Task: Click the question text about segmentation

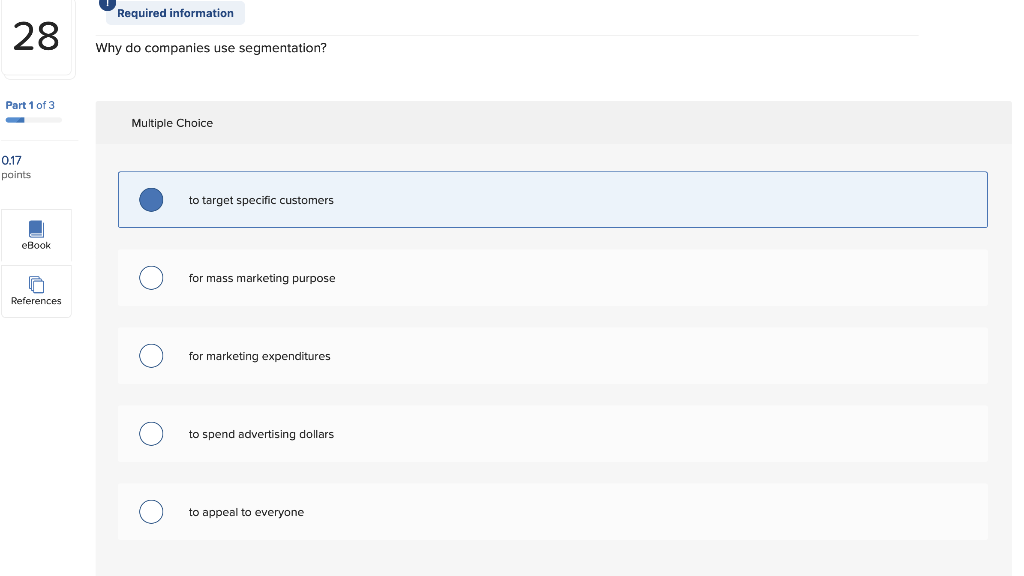Action: [x=211, y=47]
